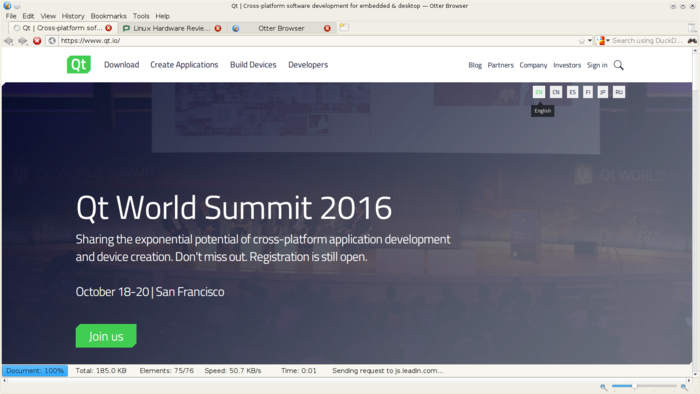Click the vertical scrollbar down arrow
The image size is (700, 394).
pos(695,374)
